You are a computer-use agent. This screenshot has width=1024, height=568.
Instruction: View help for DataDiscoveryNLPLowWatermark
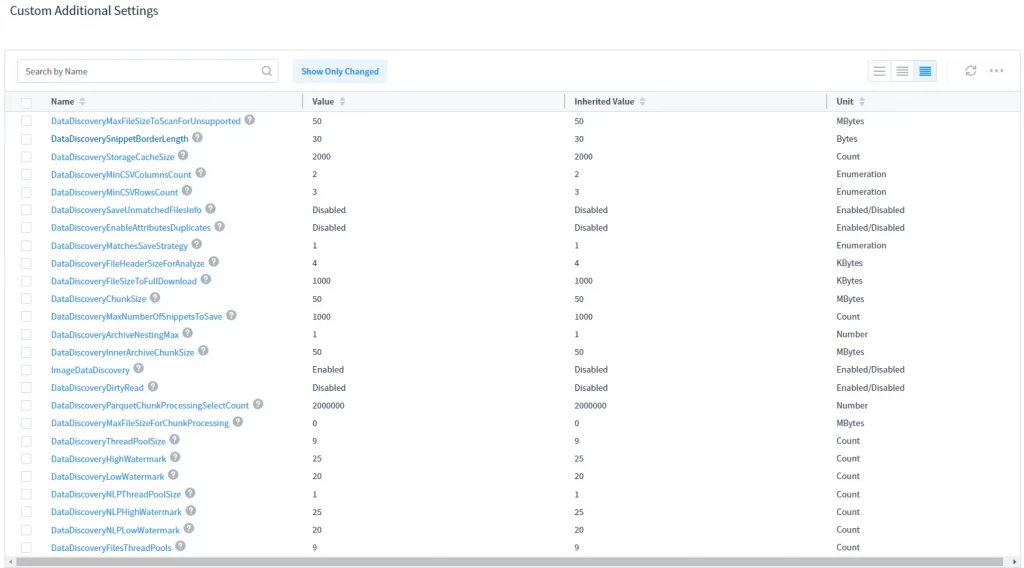pos(189,529)
